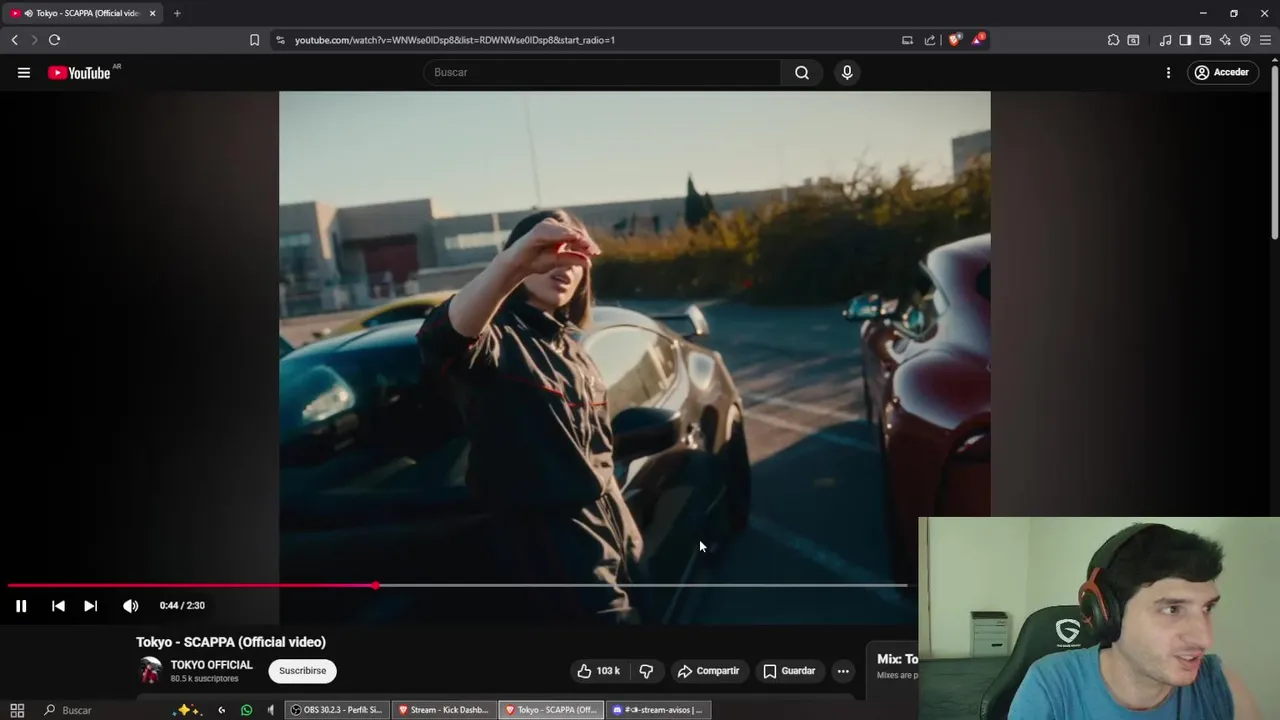Click taskbar speaker volume icon
The height and width of the screenshot is (720, 1280).
[270, 710]
